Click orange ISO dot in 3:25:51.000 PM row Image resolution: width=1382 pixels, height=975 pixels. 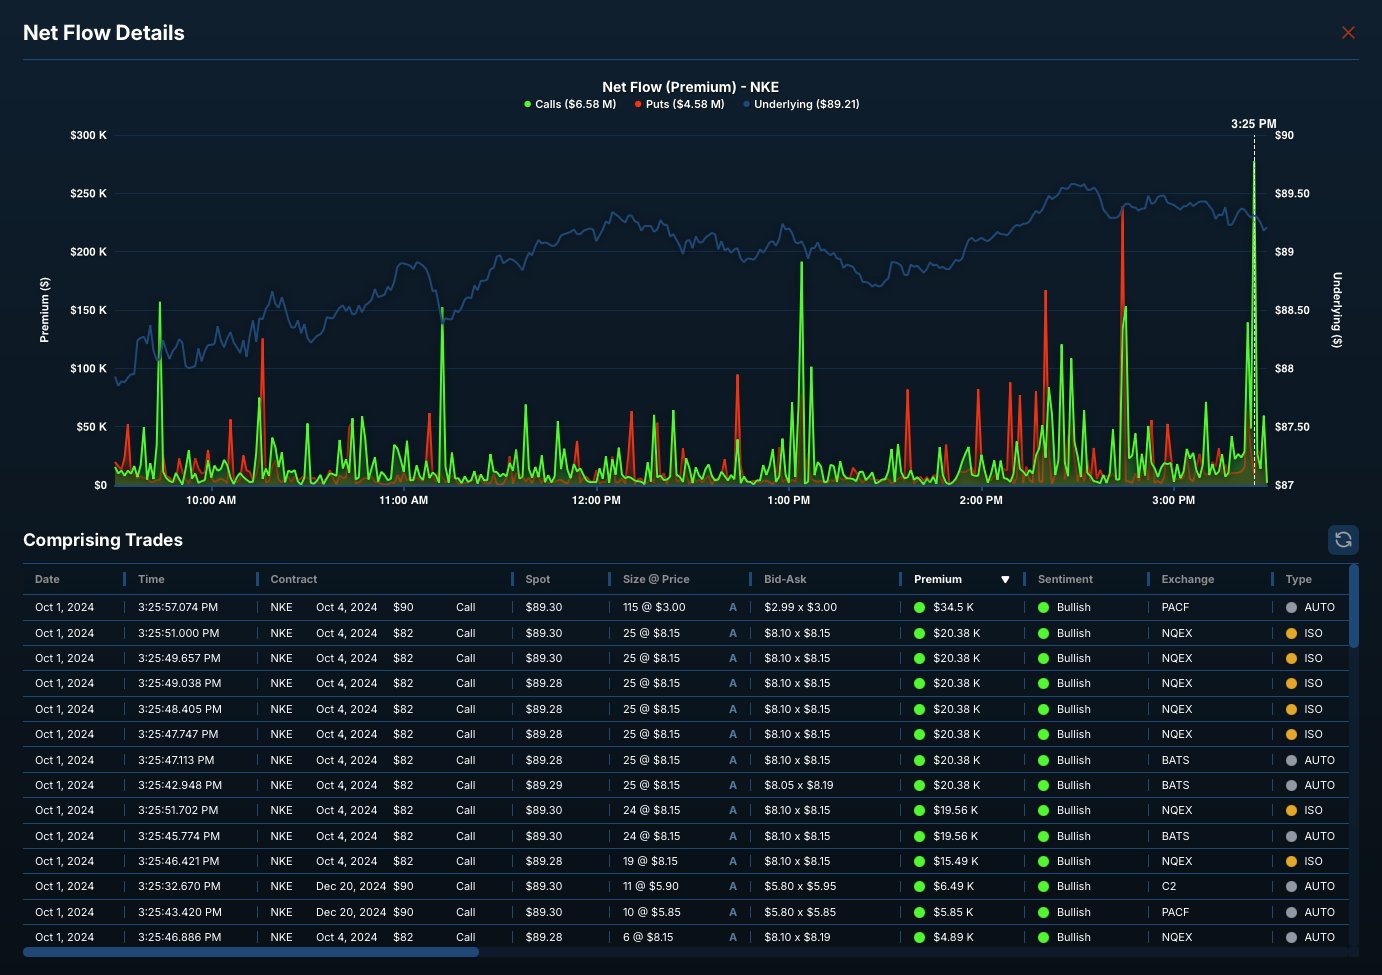pyautogui.click(x=1291, y=633)
